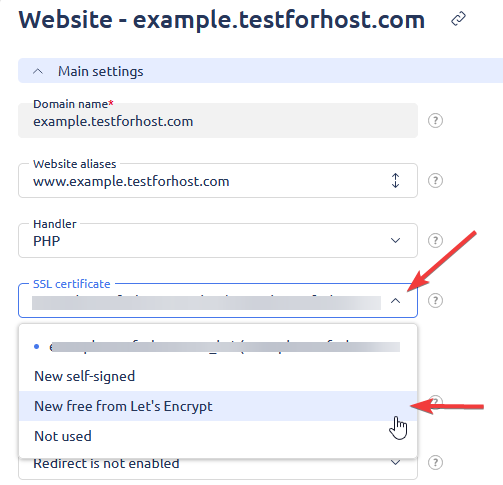Open help for the SSL certificate field
This screenshot has height=485, width=503.
click(435, 301)
